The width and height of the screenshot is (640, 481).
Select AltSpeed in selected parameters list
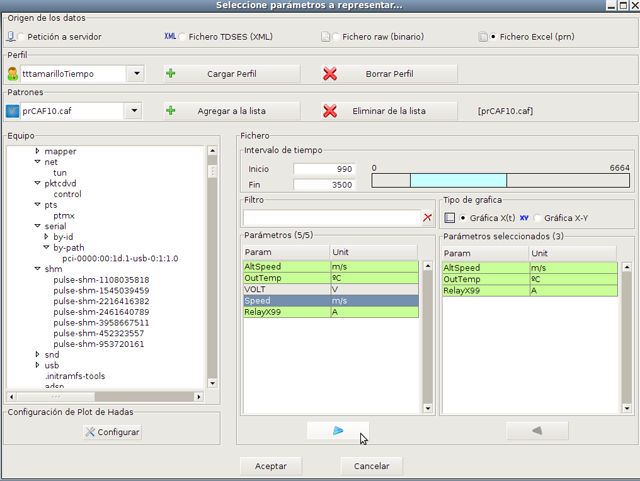tap(530, 268)
